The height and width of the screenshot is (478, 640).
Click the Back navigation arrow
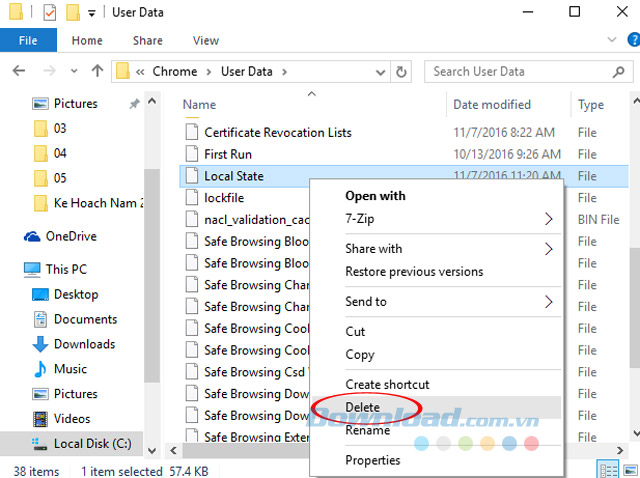click(x=19, y=72)
